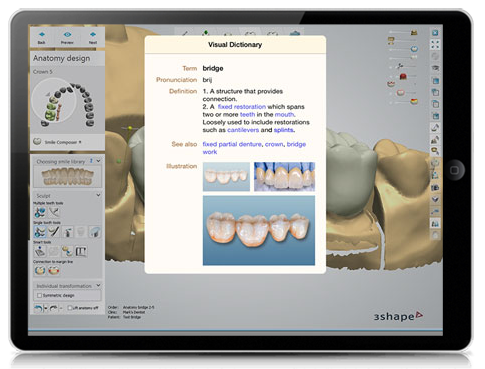Image resolution: width=485 pixels, height=369 pixels.
Task: Click the Undo arrow icon
Action: point(38,308)
